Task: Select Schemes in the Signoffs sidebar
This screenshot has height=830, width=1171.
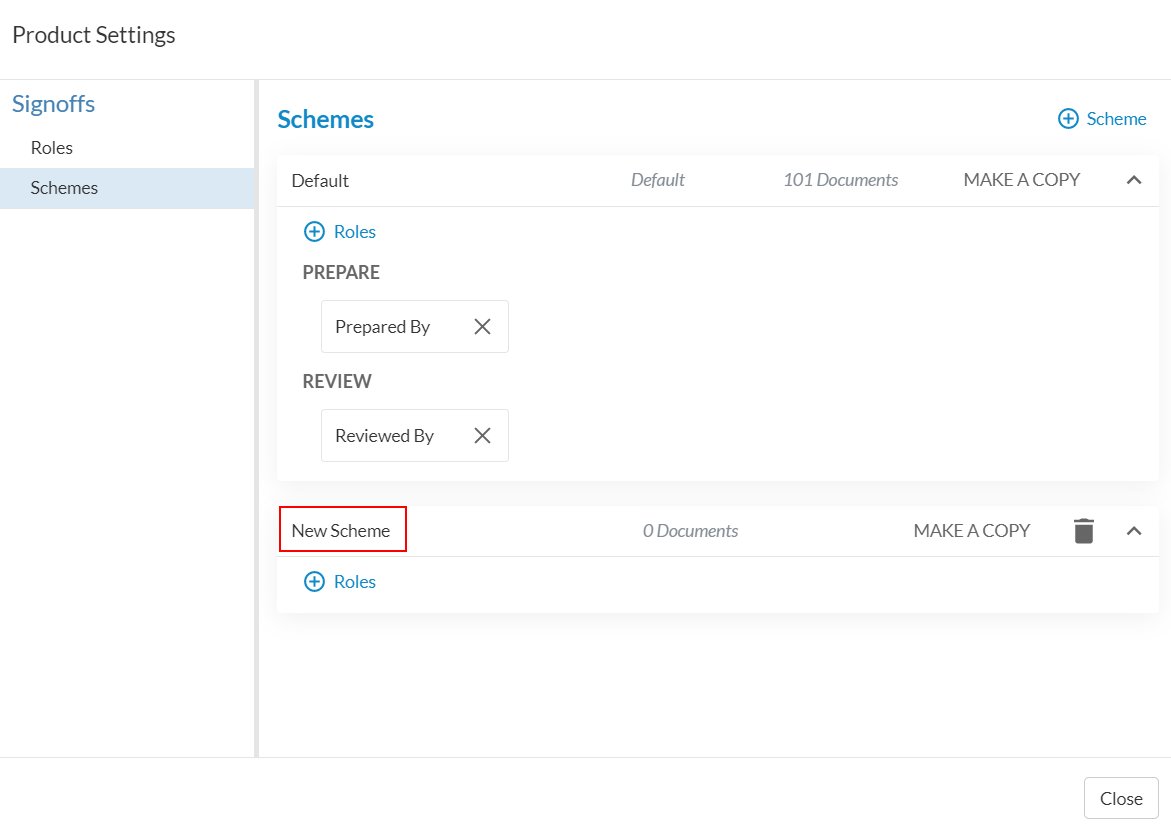Action: [x=64, y=188]
